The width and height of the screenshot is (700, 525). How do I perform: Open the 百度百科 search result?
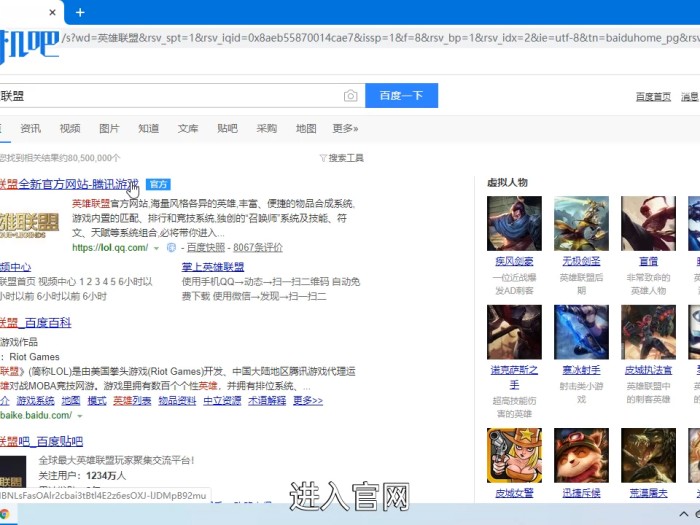(36, 323)
